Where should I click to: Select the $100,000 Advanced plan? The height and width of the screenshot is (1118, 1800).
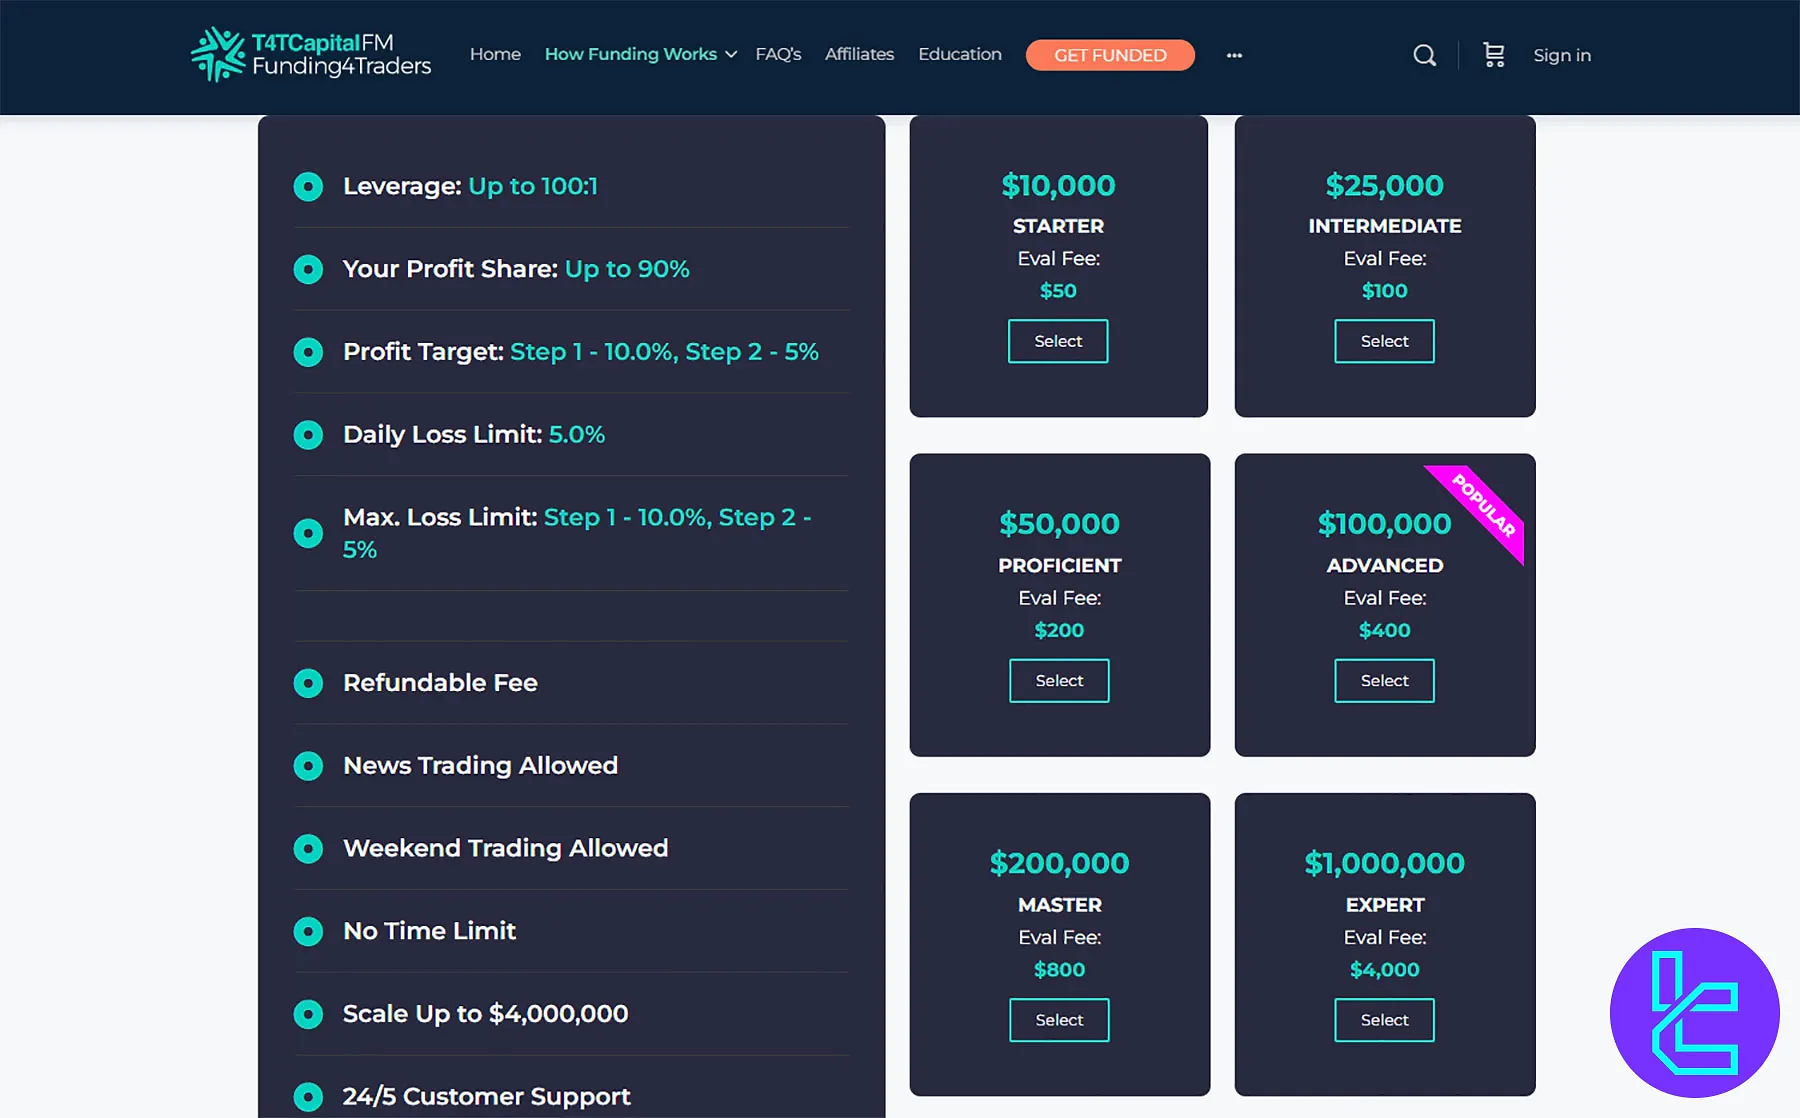pos(1383,680)
